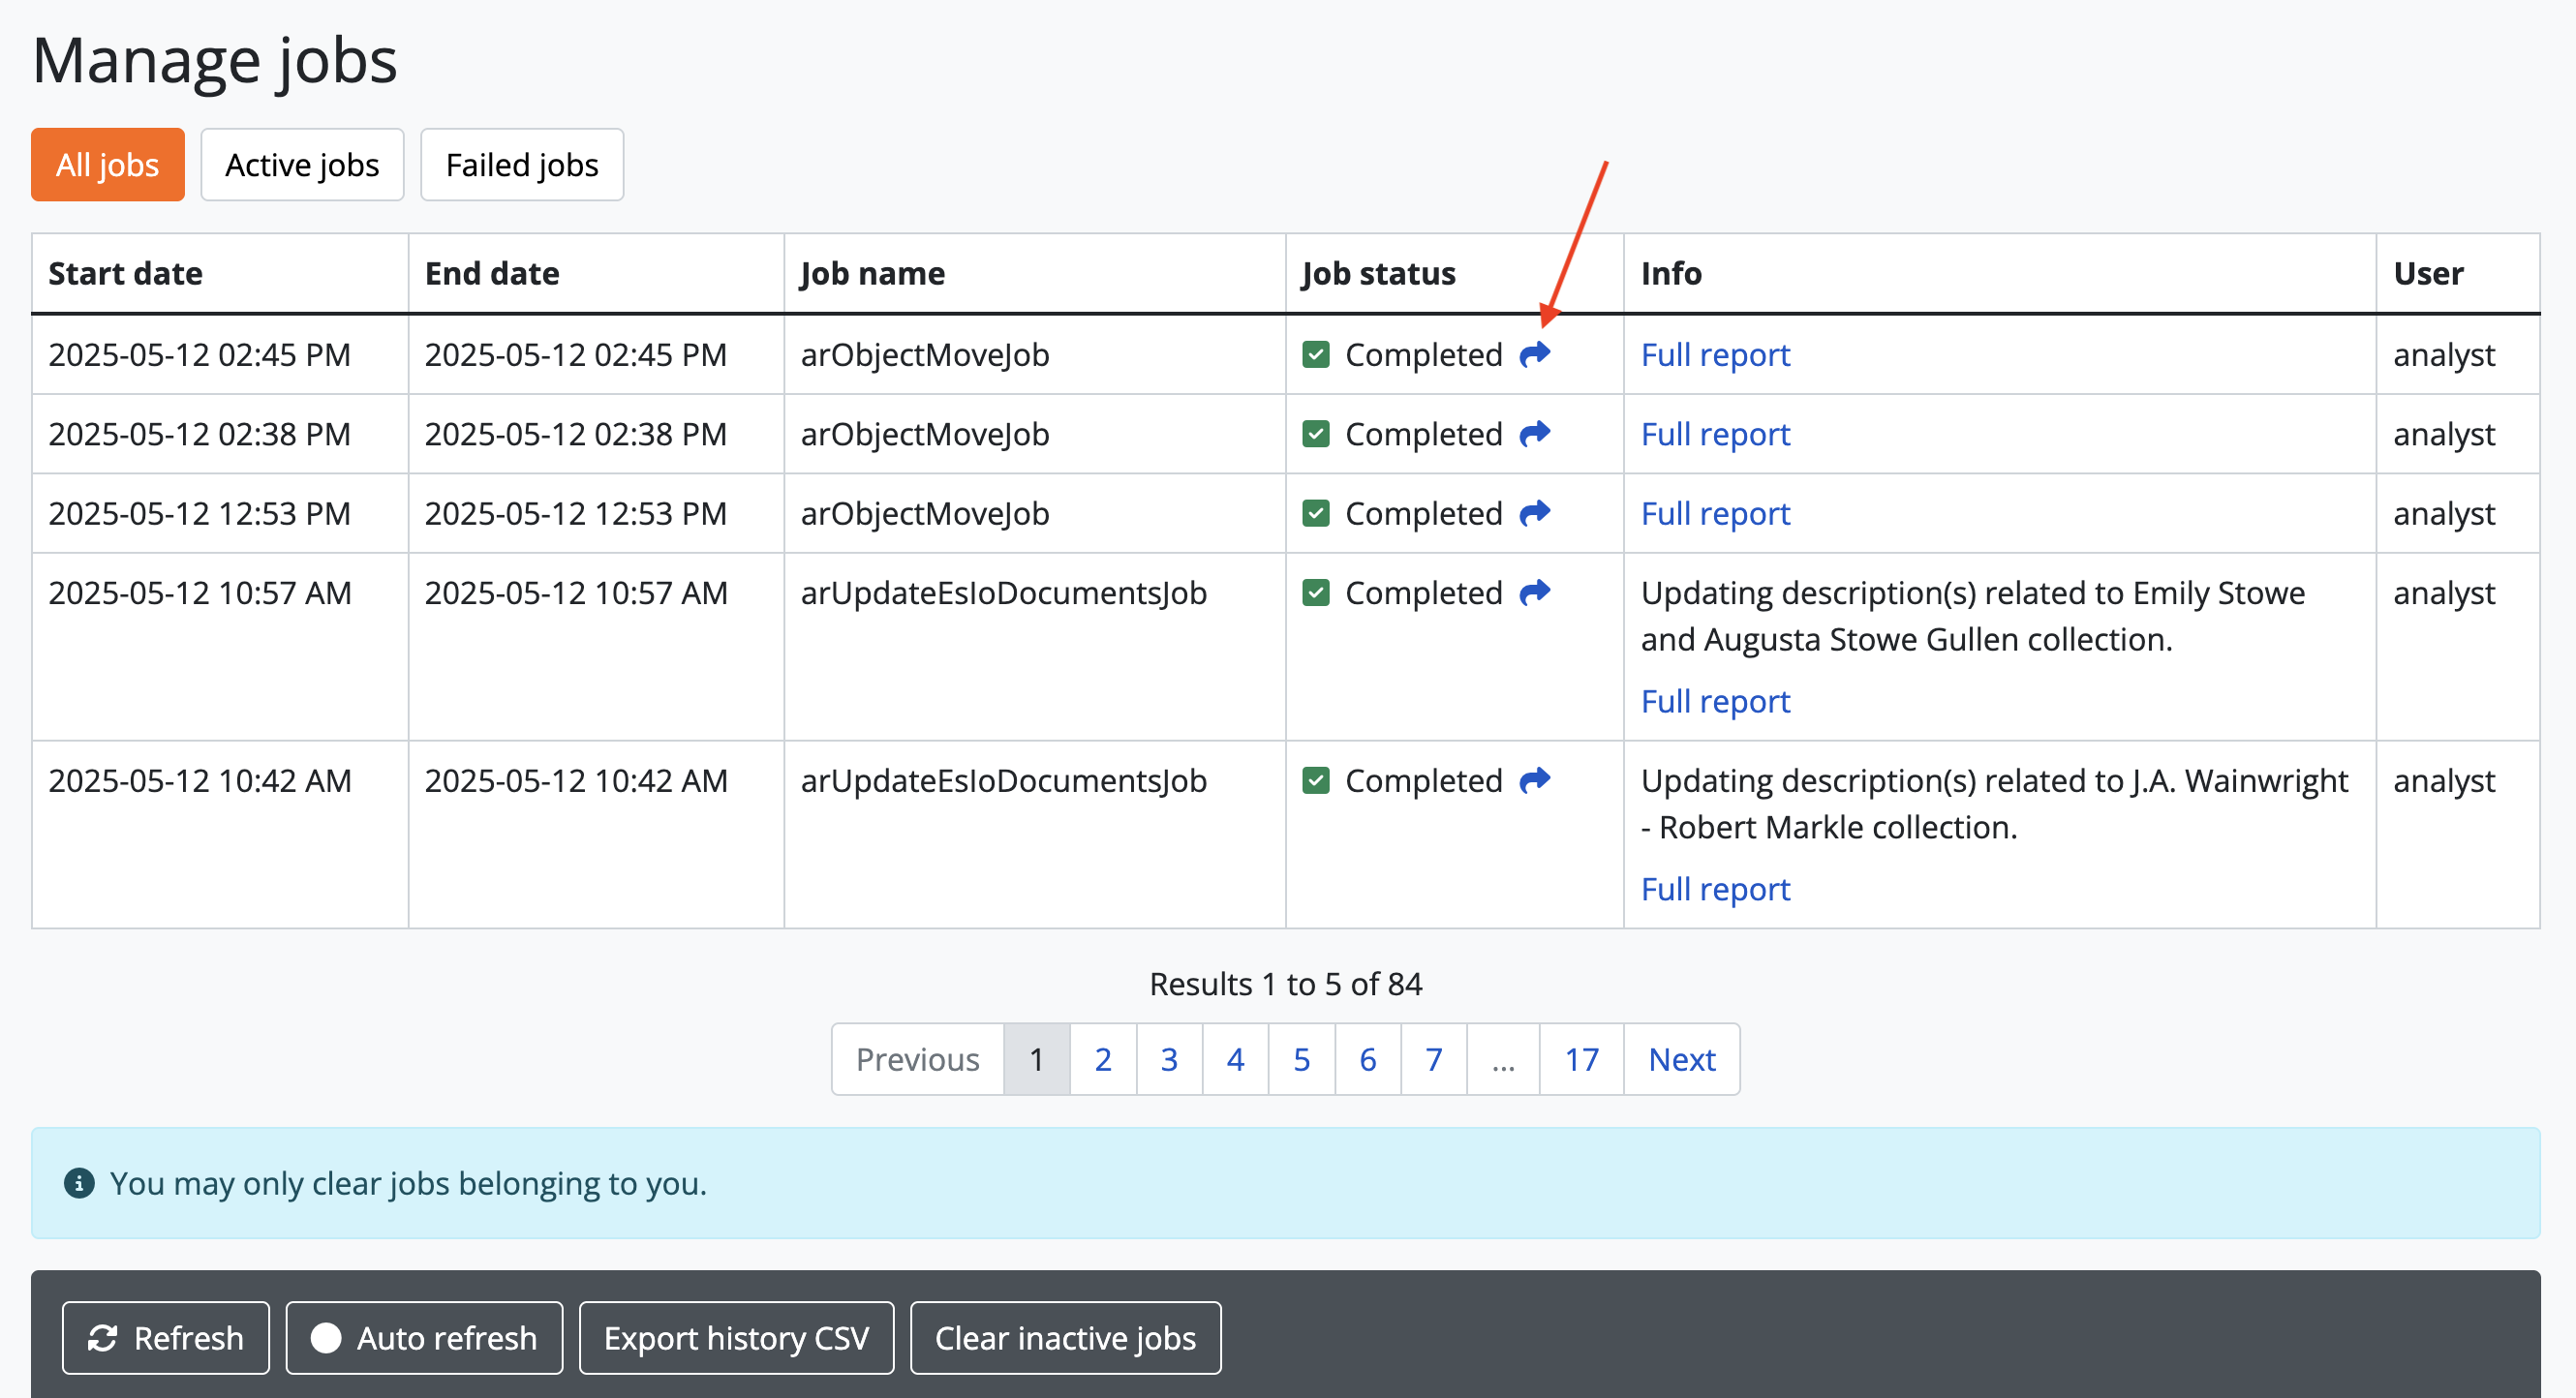Click share arrow for 02:45 PM arObjectMoveJob

click(1534, 354)
